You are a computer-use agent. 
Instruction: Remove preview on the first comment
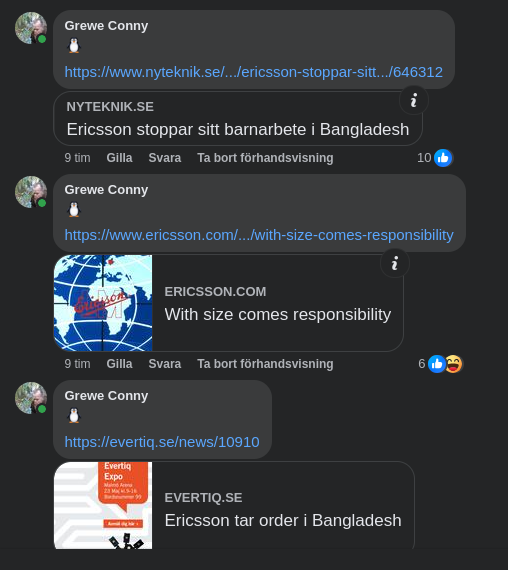pyautogui.click(x=265, y=158)
